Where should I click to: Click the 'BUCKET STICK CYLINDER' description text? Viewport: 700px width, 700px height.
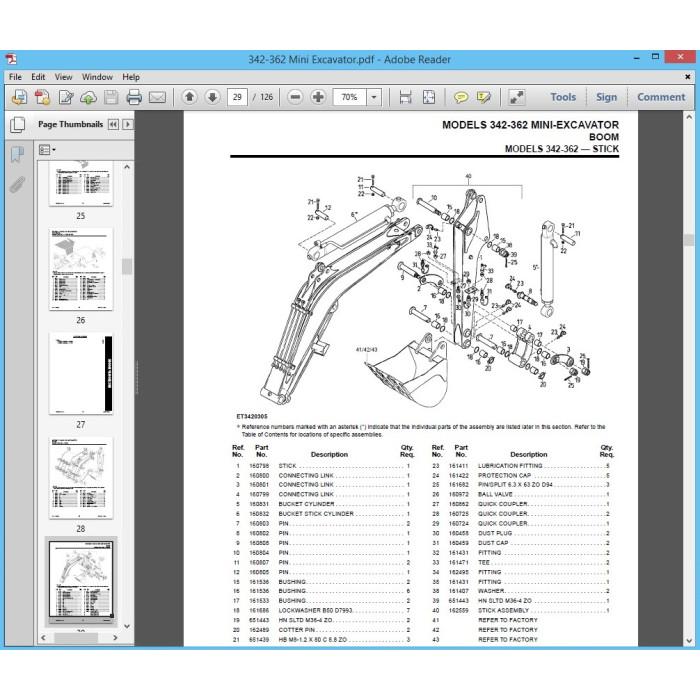(x=316, y=513)
